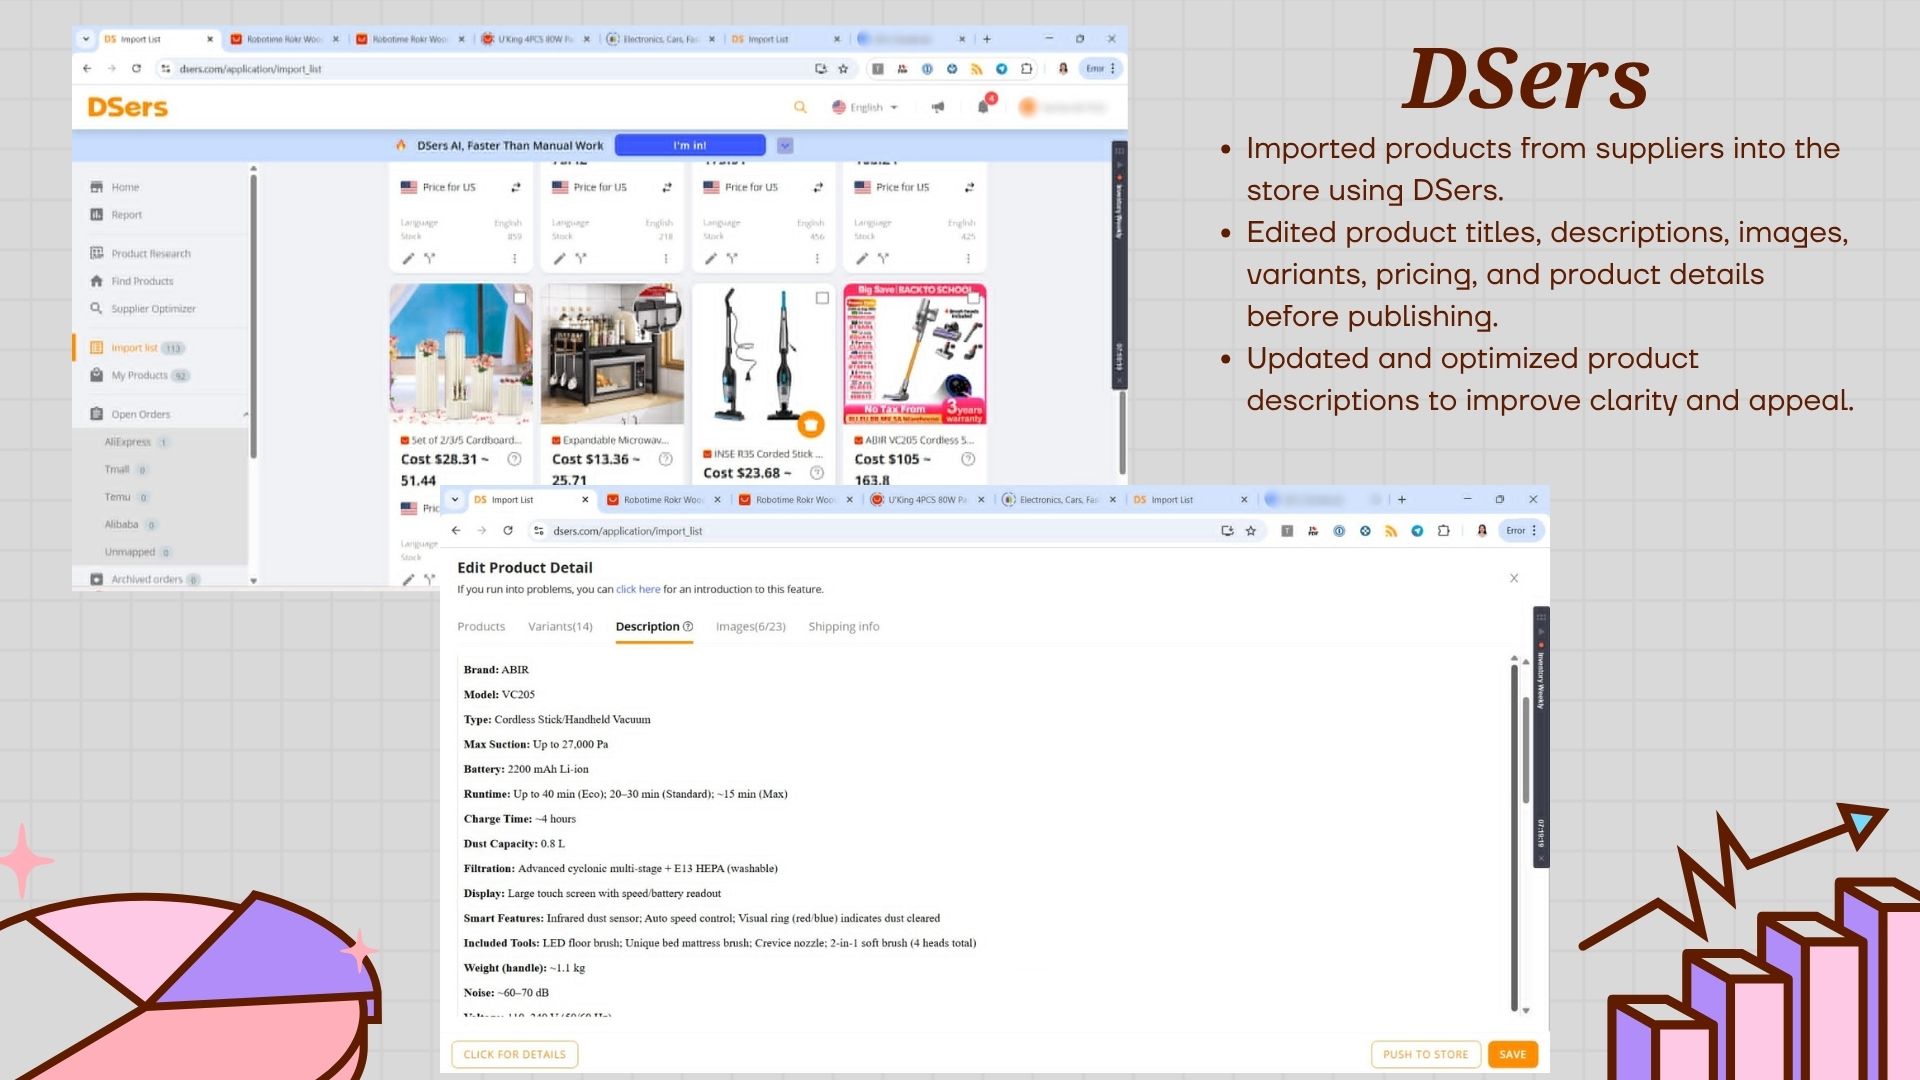Click the orange round icon on INSE R35 image

811,424
